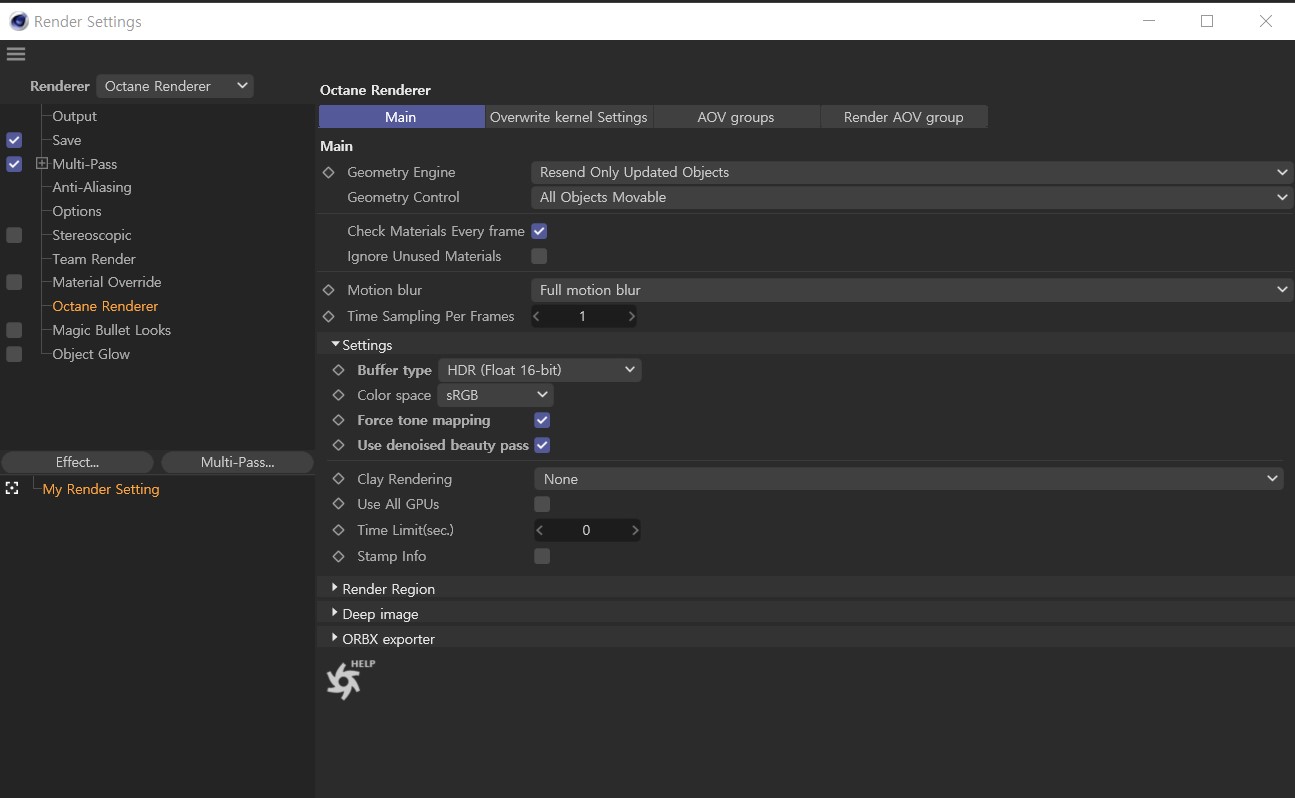The height and width of the screenshot is (798, 1295).
Task: Select Output in settings list
Action: [75, 116]
